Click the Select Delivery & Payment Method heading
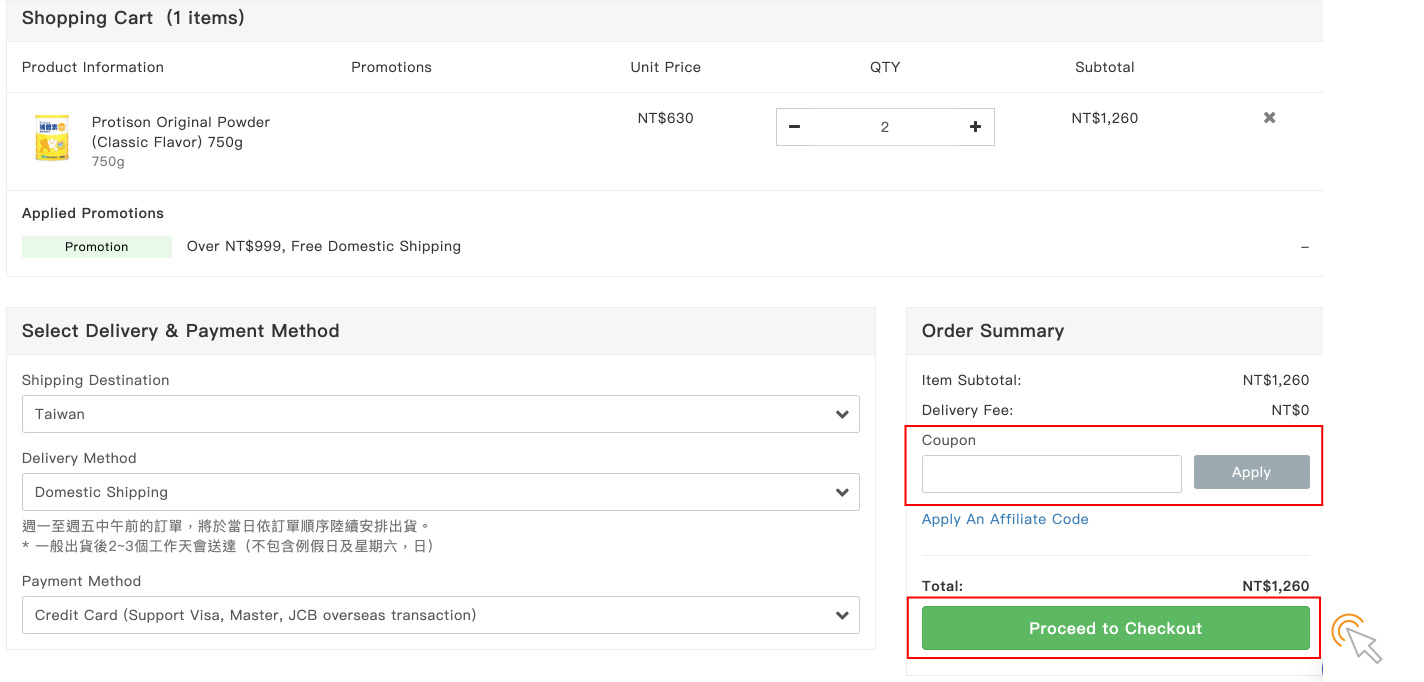Screen dimensions: 1424x682 [x=181, y=331]
